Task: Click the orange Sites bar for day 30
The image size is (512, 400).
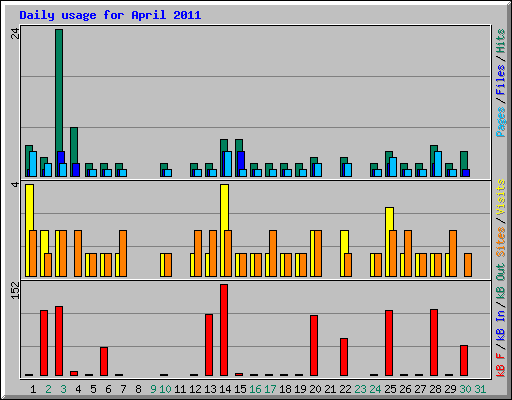Action: click(468, 265)
